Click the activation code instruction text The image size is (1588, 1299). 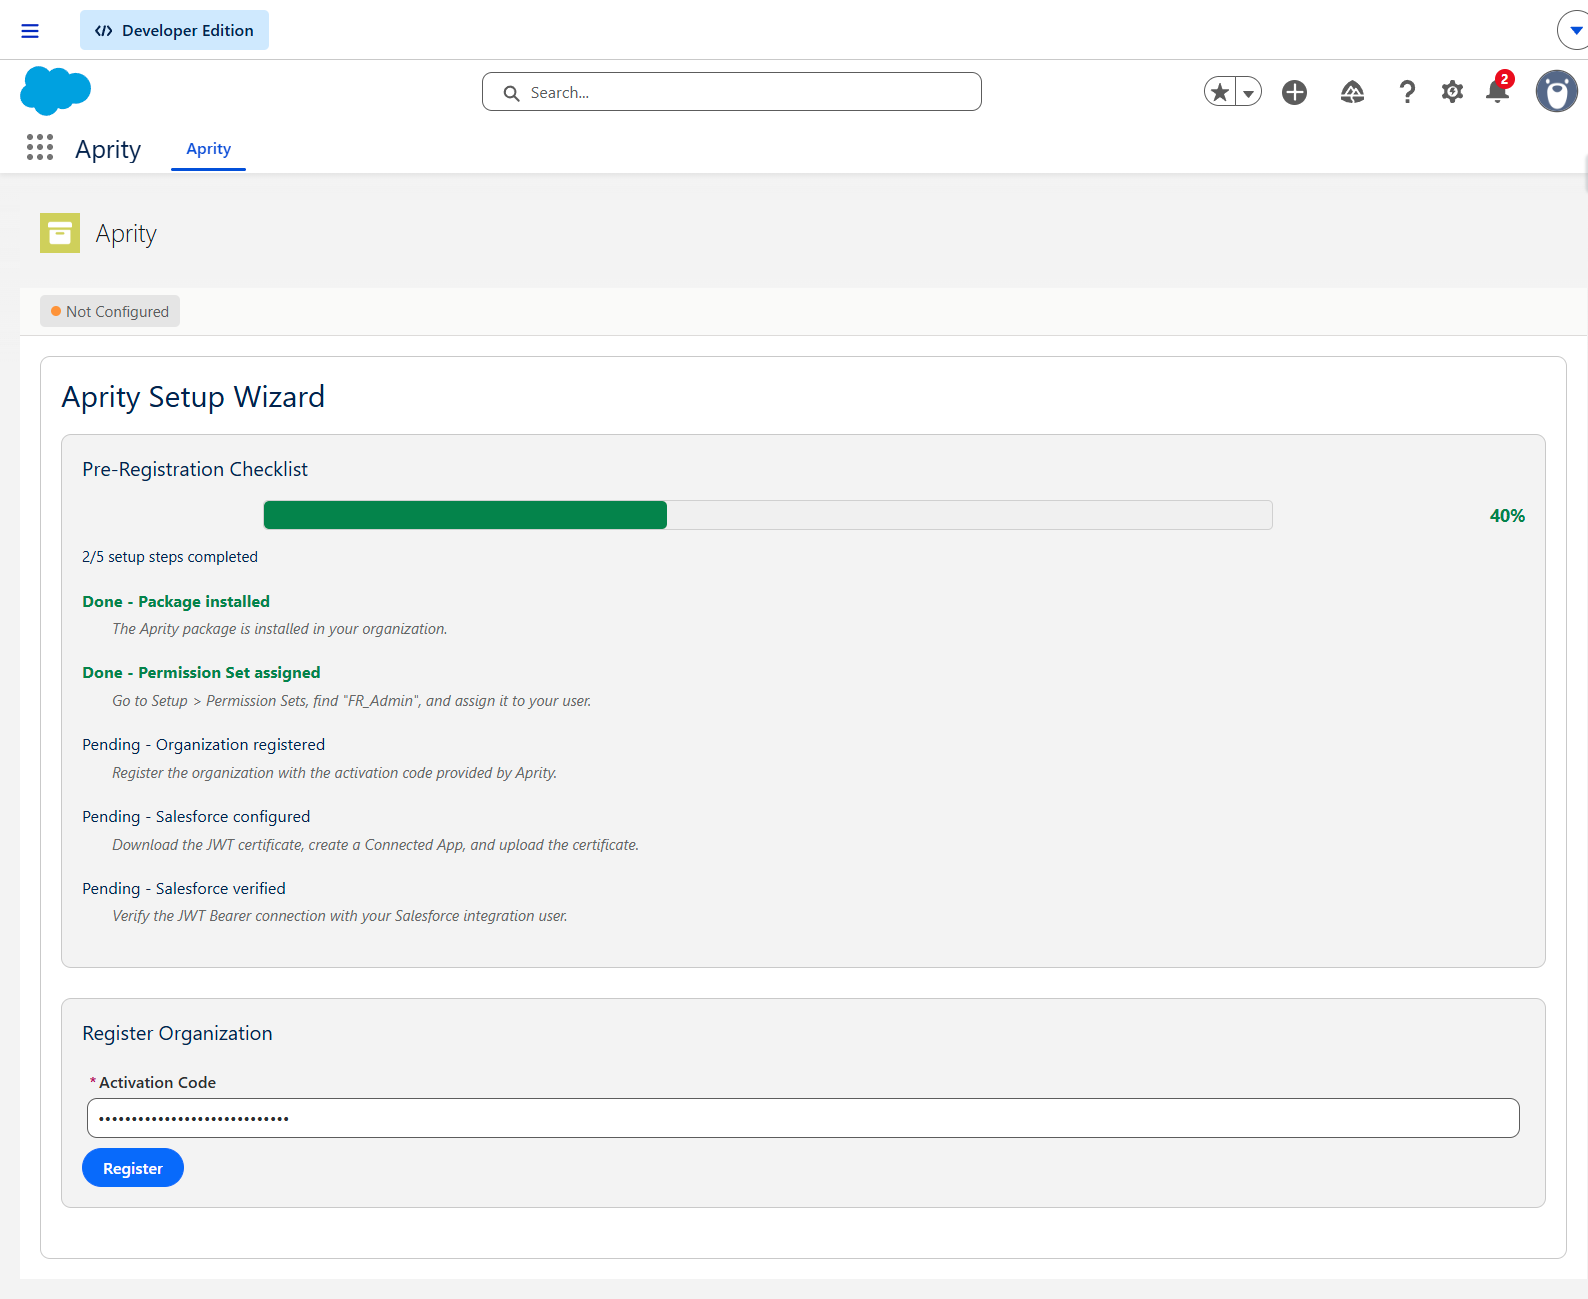pyautogui.click(x=334, y=773)
